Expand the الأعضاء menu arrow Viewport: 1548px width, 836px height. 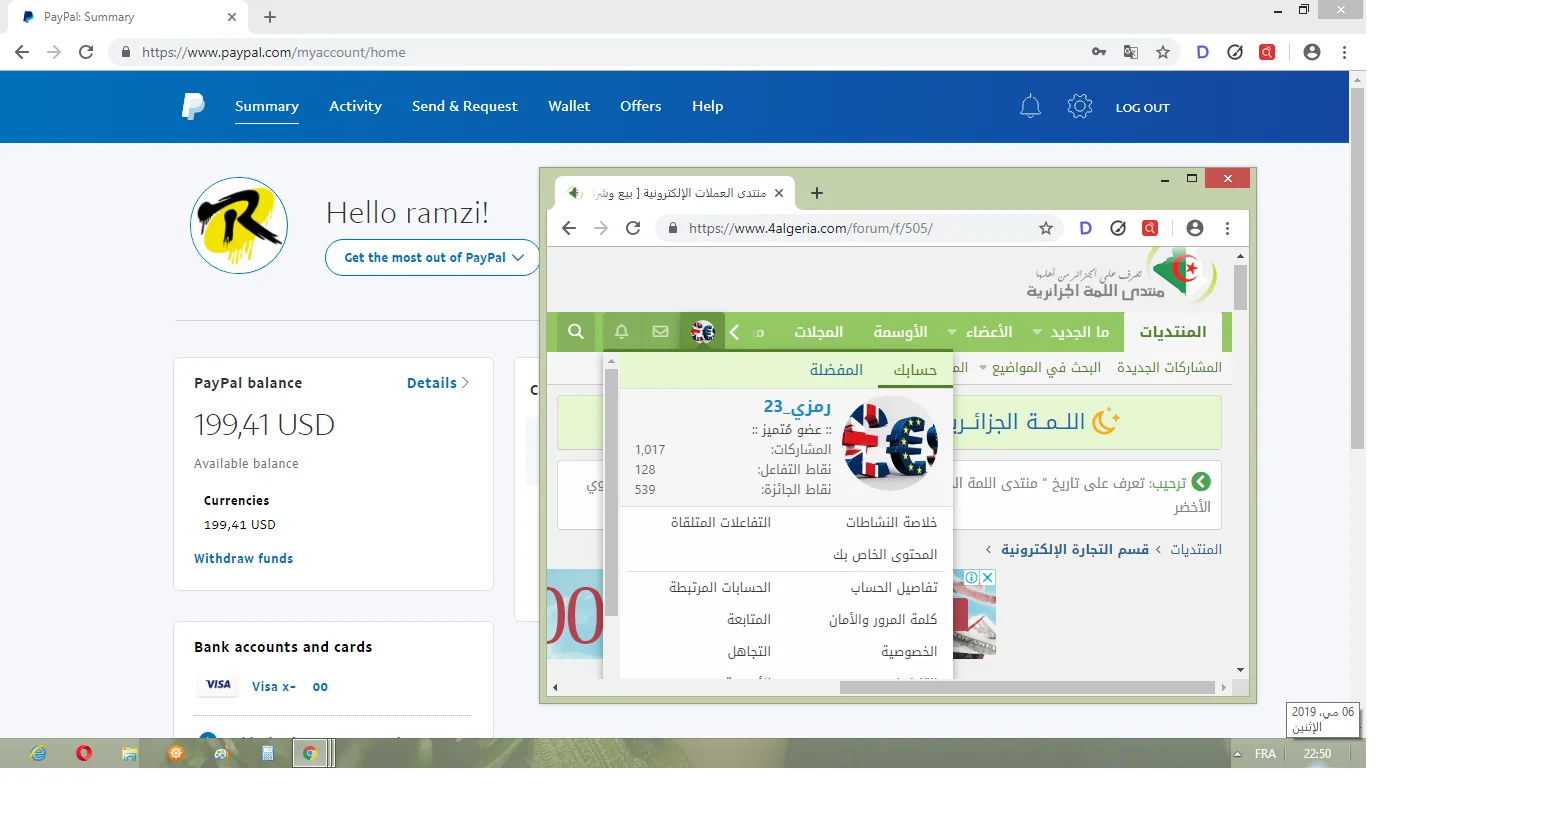[952, 332]
